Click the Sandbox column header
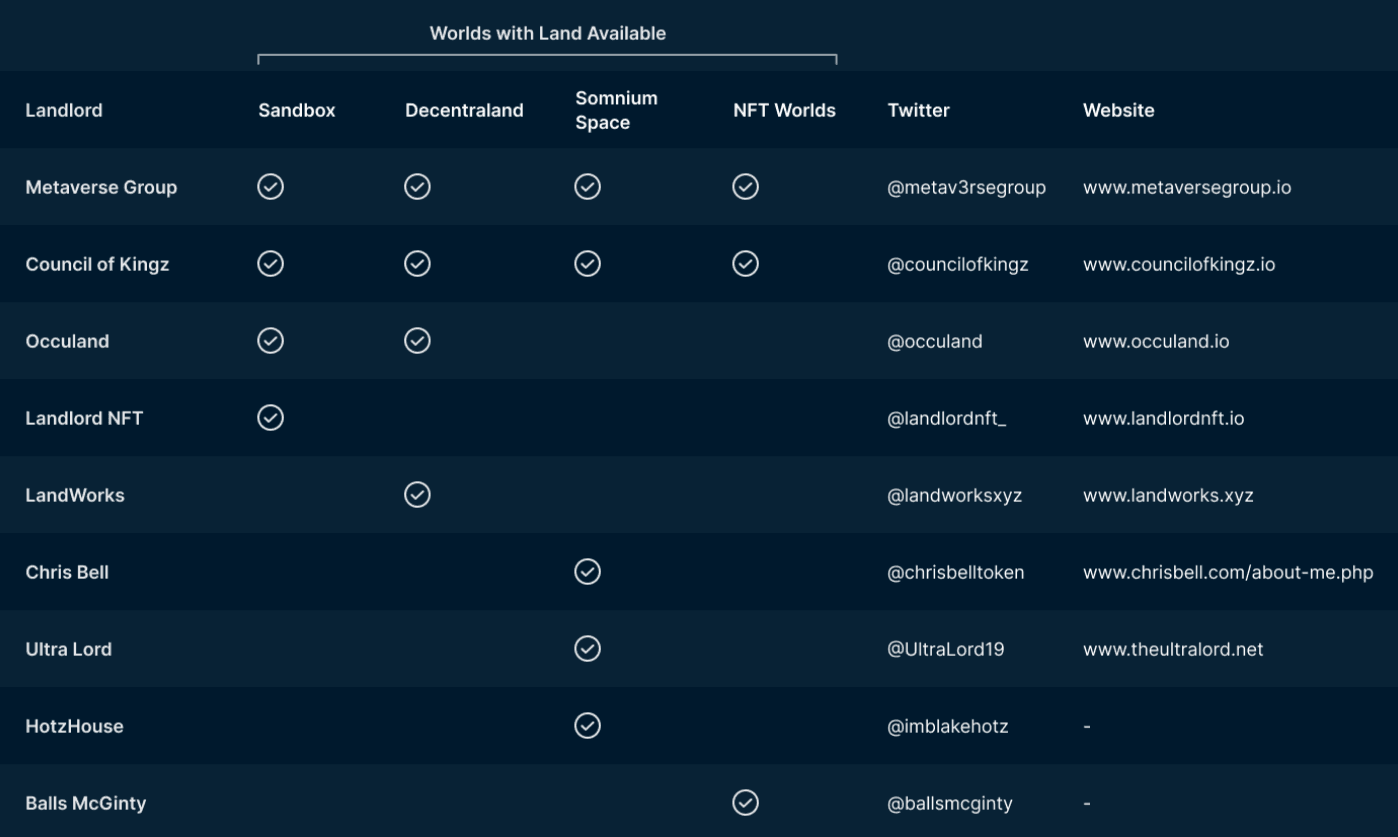 coord(296,110)
